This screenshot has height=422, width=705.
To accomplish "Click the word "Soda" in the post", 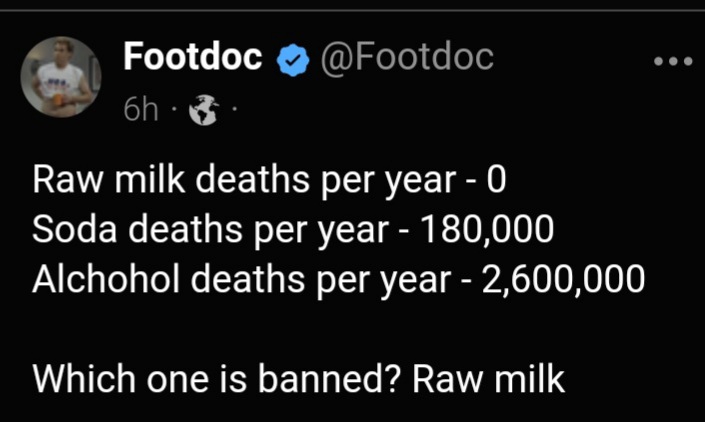I will pyautogui.click(x=69, y=231).
